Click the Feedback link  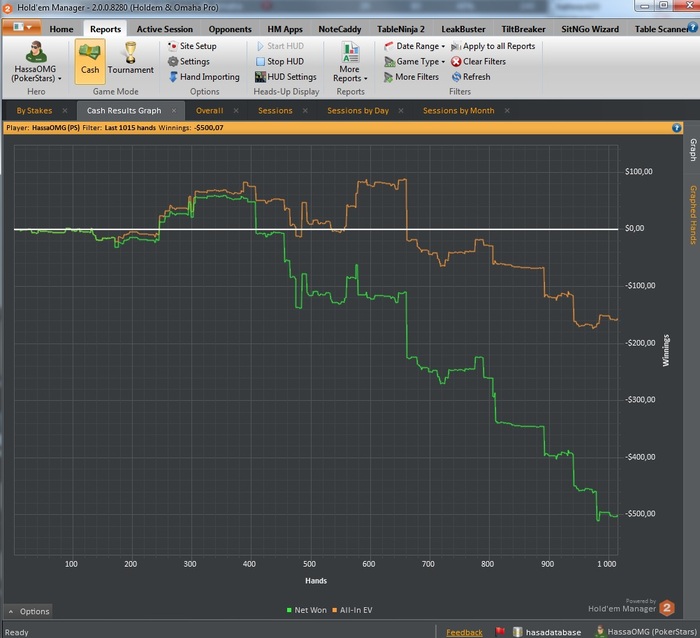click(x=464, y=632)
